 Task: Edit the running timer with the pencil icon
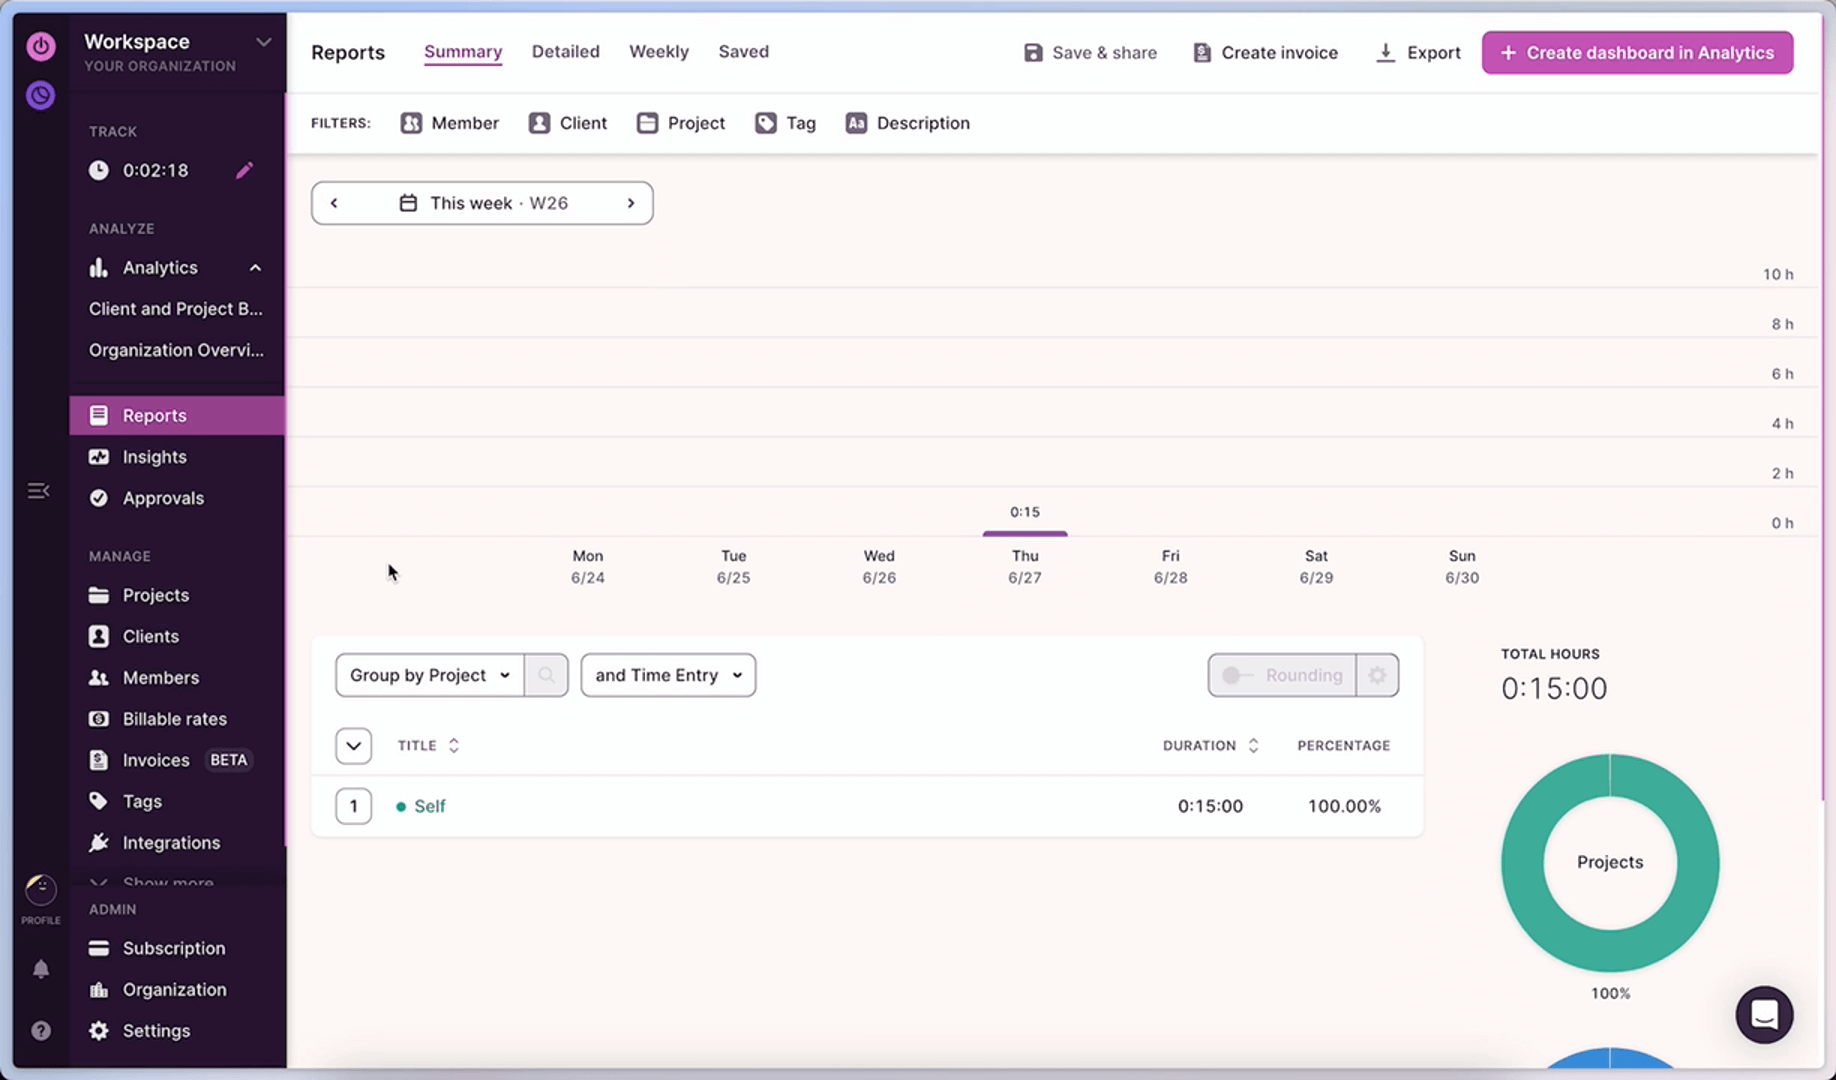(245, 170)
